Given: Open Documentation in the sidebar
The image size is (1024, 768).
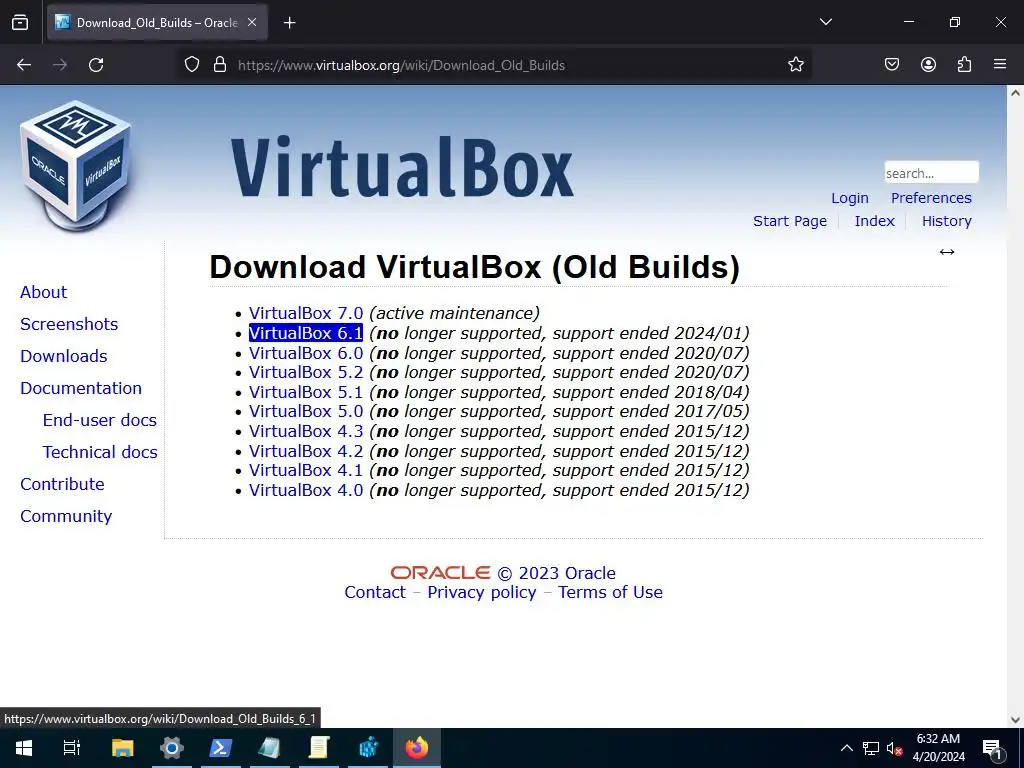Looking at the screenshot, I should pos(80,388).
